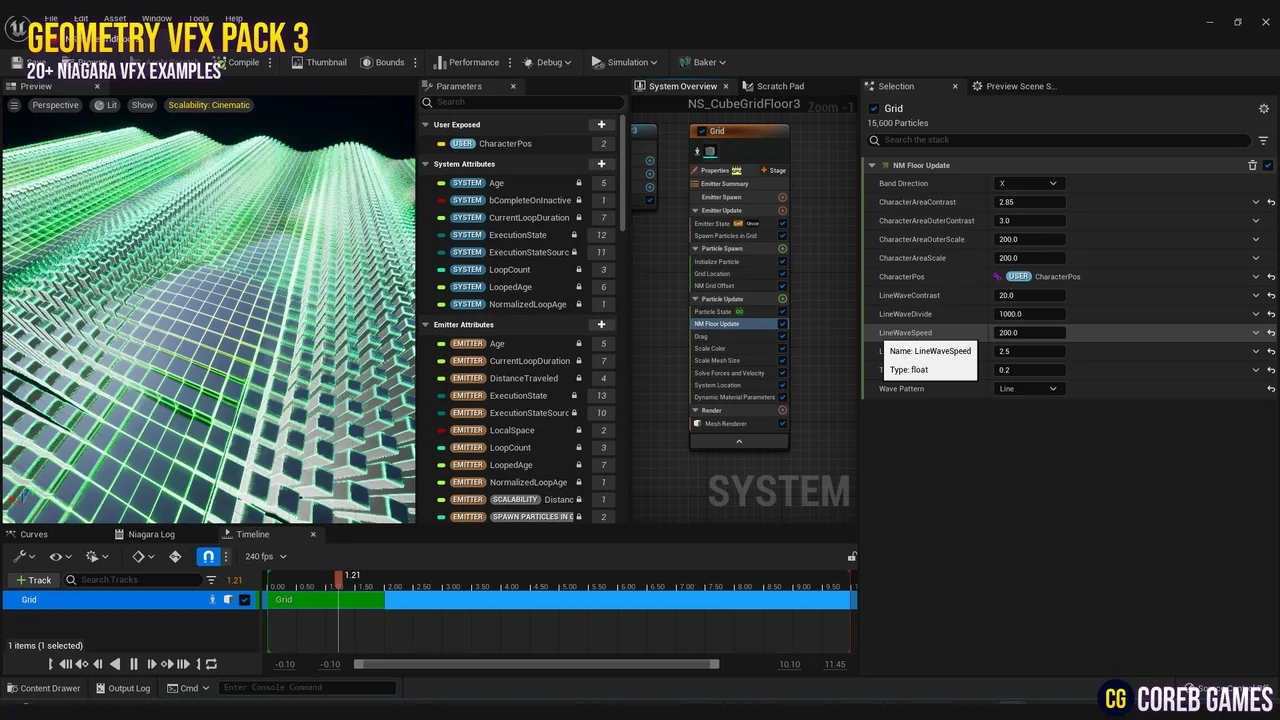Click the plus icon next to User Exposed
The height and width of the screenshot is (720, 1280).
(x=601, y=125)
